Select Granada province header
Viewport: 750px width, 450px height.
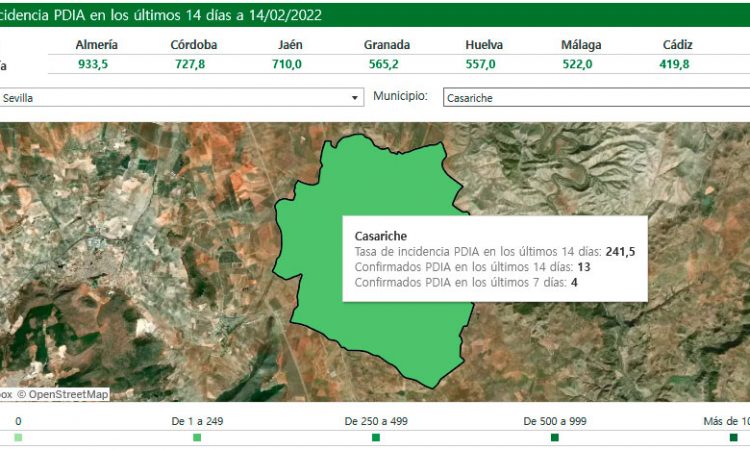pos(387,46)
